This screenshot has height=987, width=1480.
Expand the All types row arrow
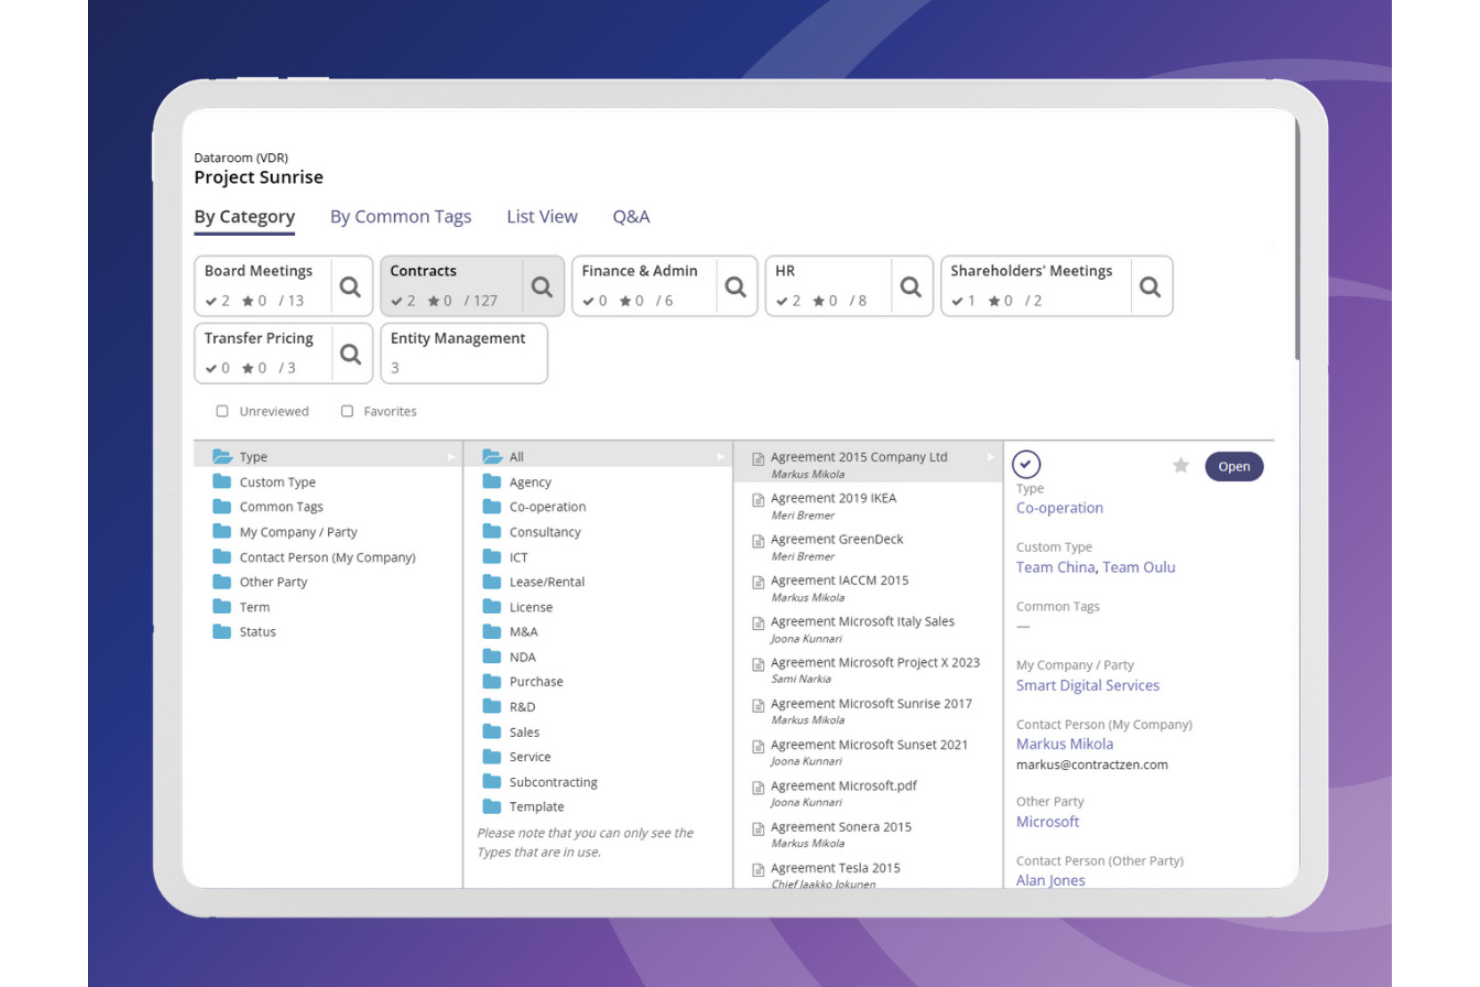(x=721, y=456)
